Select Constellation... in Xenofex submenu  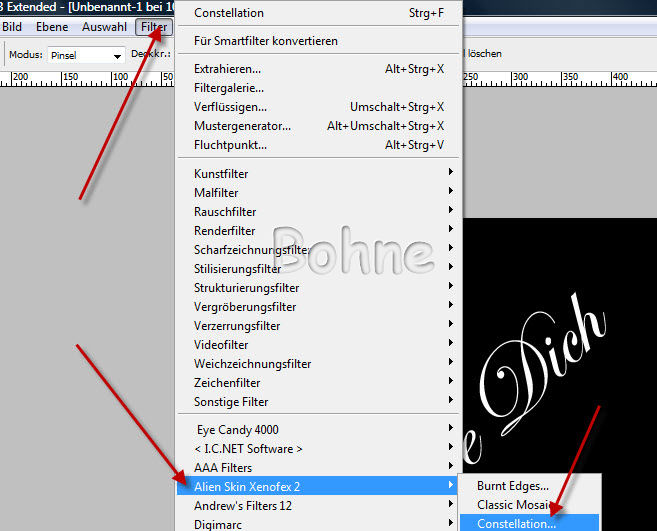[x=516, y=523]
